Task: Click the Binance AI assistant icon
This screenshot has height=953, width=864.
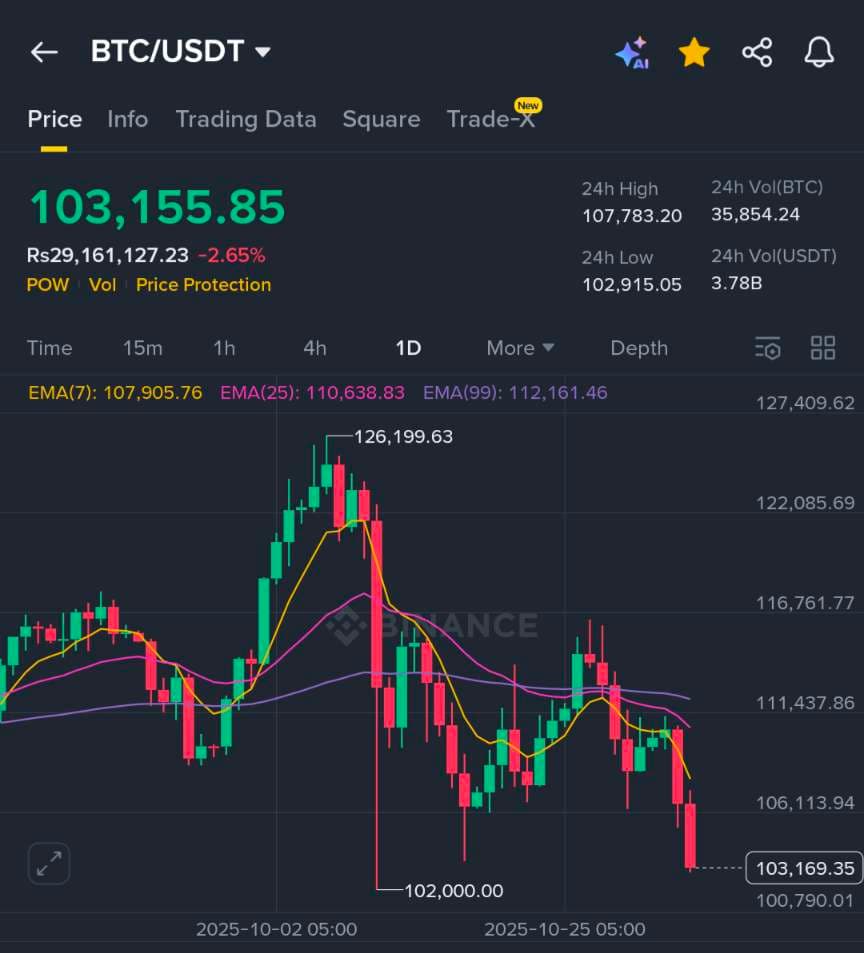Action: point(632,51)
